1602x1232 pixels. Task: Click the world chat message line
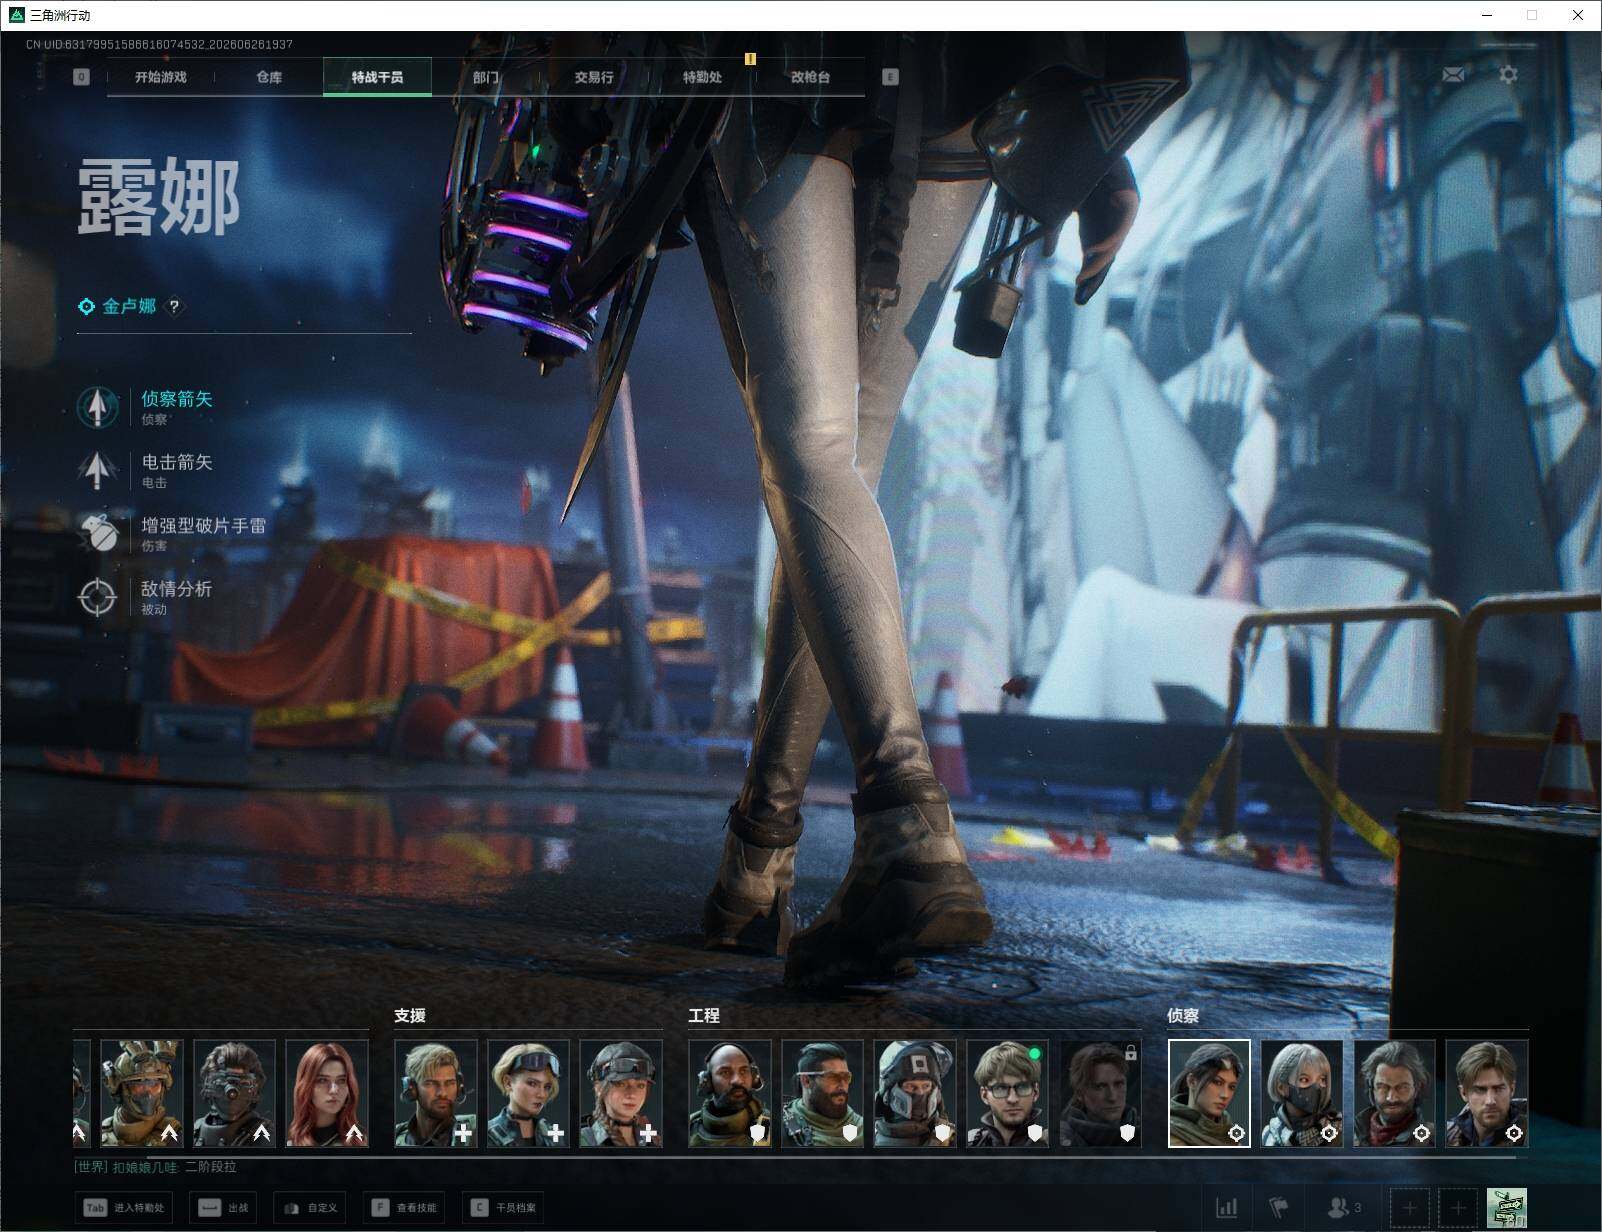point(155,1166)
